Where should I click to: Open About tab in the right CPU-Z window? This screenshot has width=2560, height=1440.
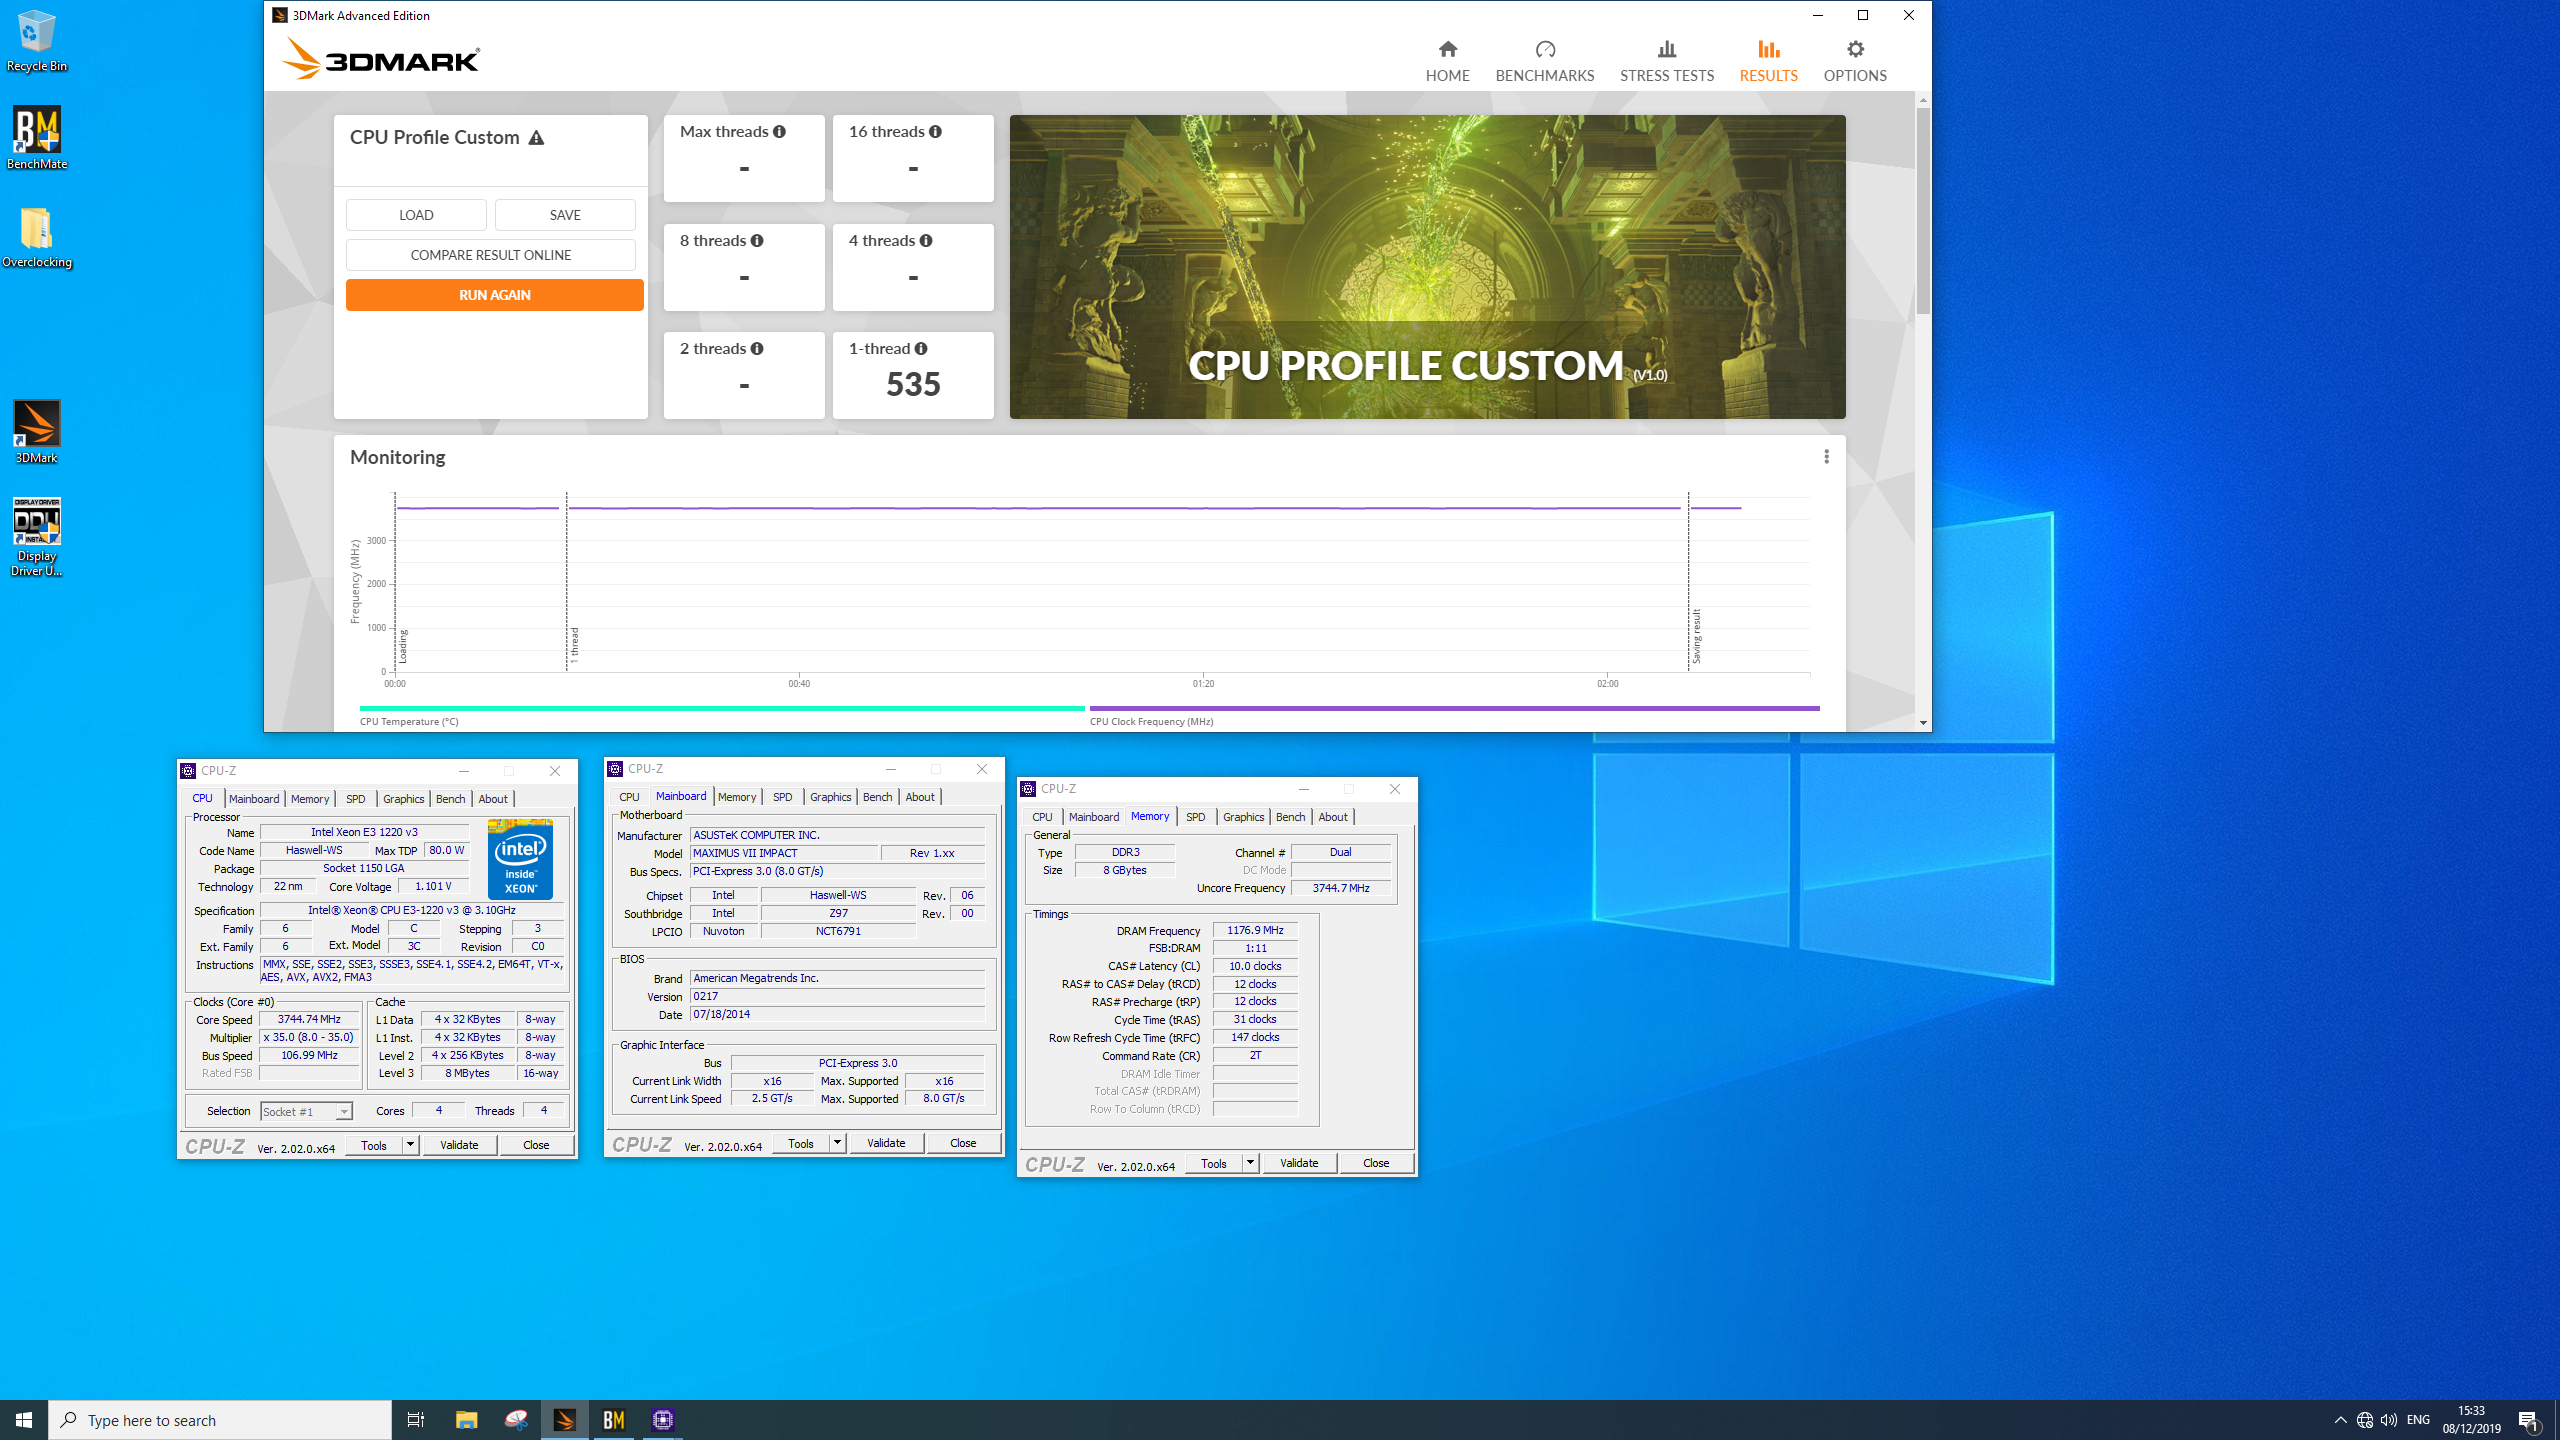pyautogui.click(x=1333, y=817)
